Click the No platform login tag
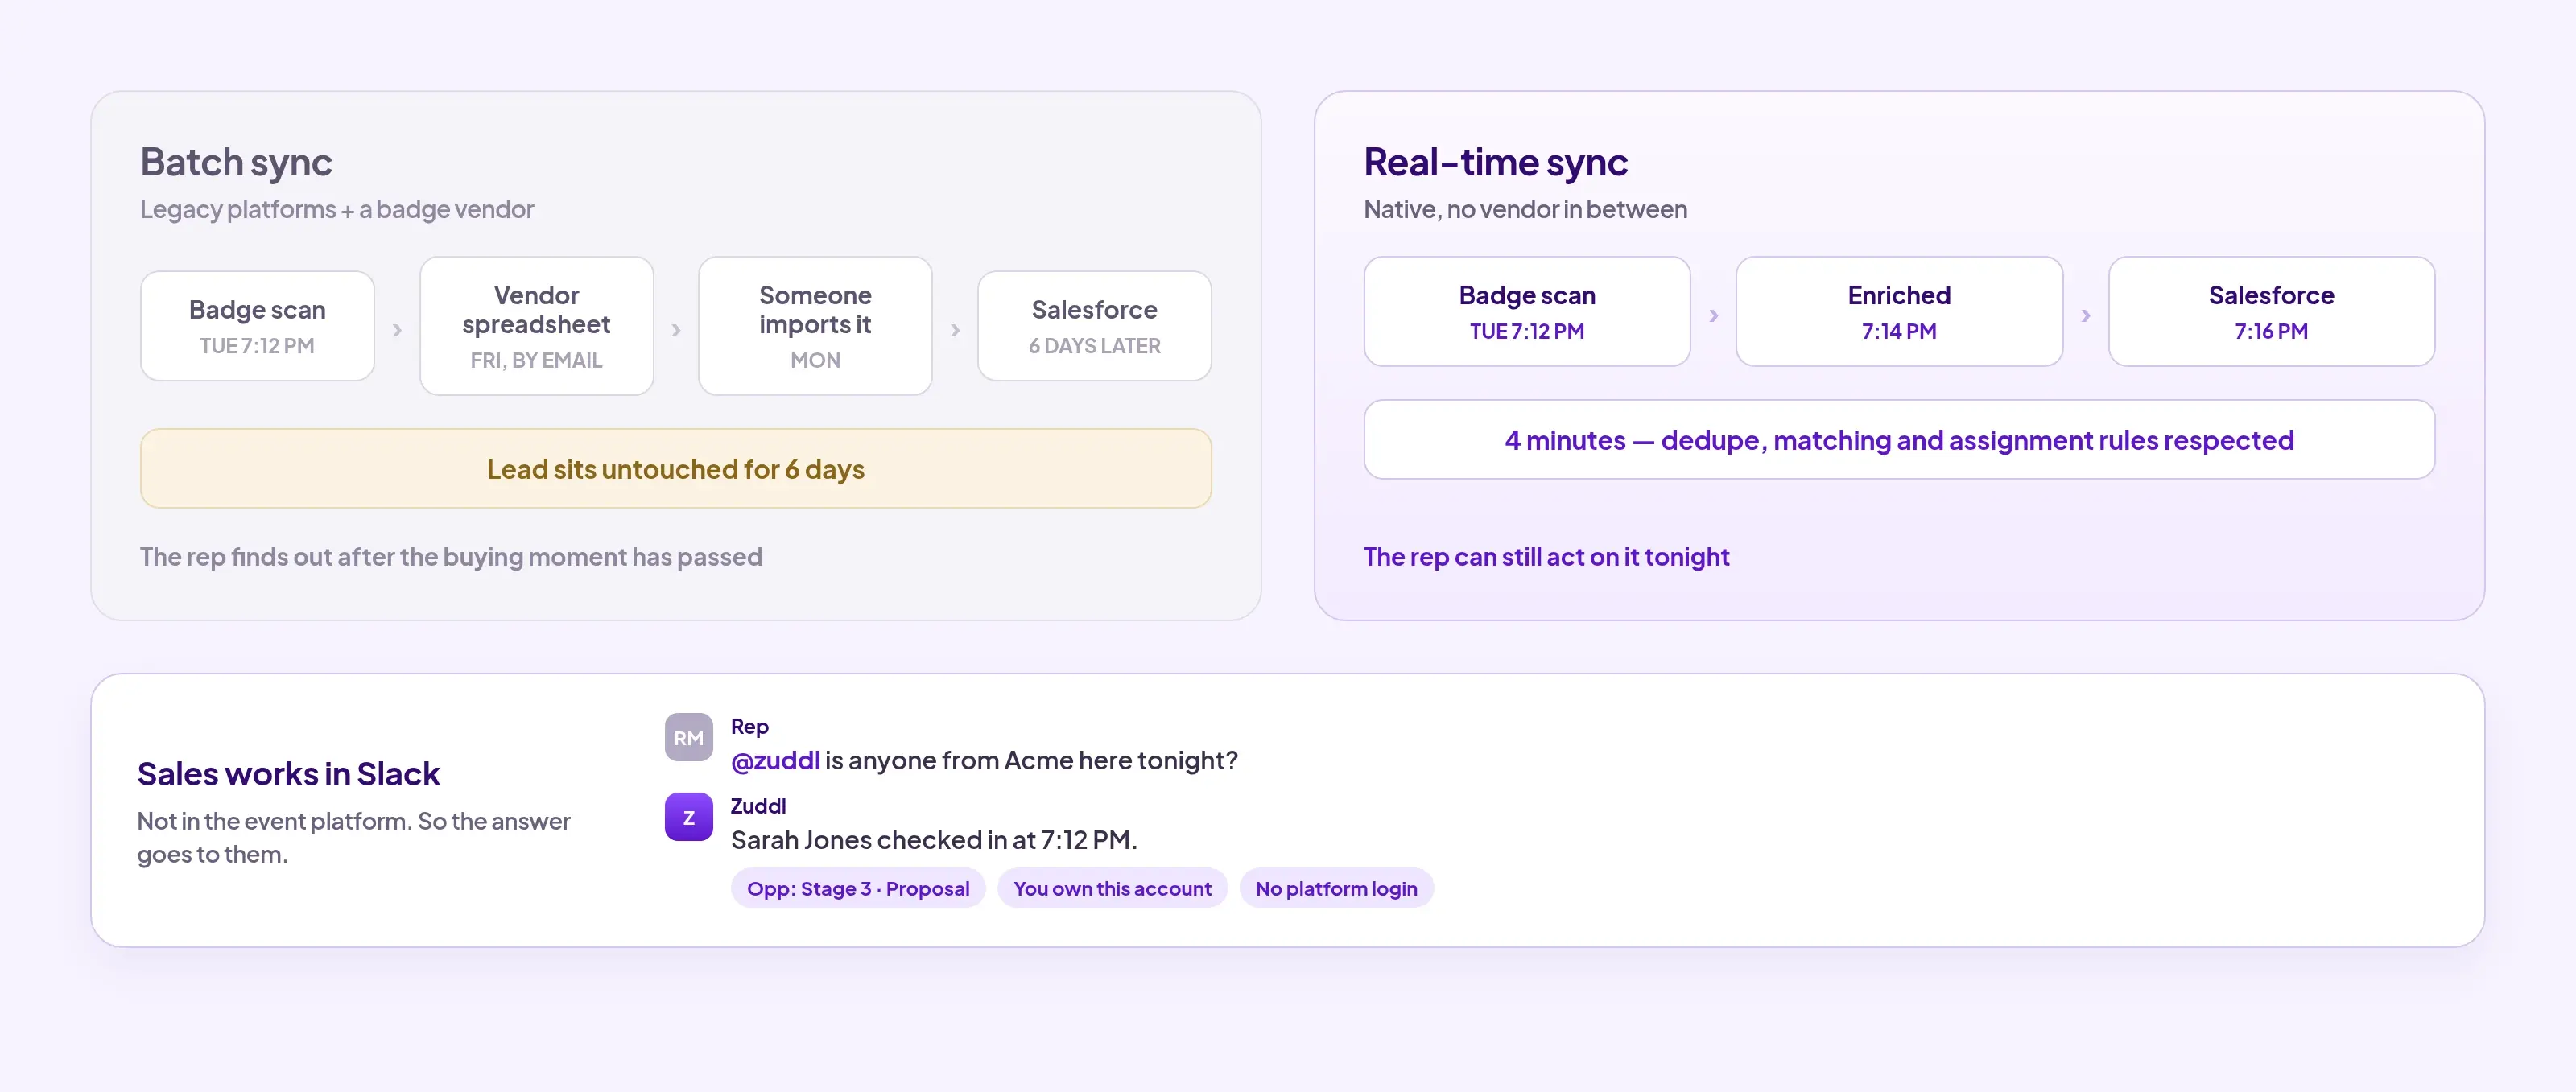 [1336, 888]
